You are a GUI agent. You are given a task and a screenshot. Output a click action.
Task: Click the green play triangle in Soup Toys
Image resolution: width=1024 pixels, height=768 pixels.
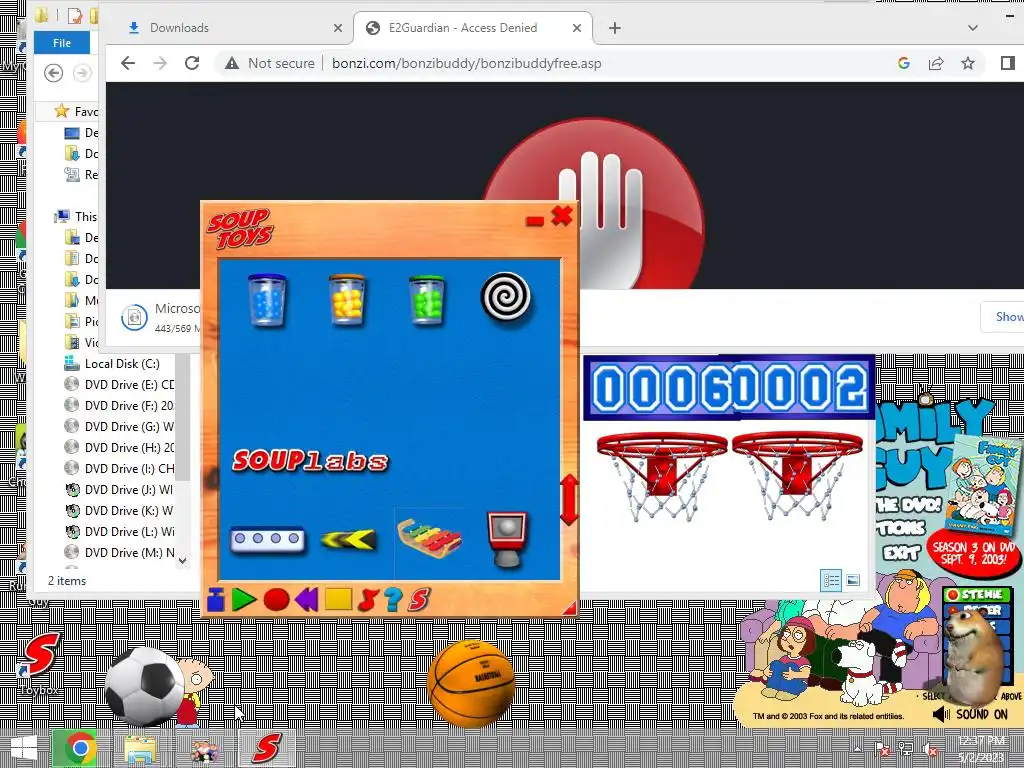coord(244,600)
